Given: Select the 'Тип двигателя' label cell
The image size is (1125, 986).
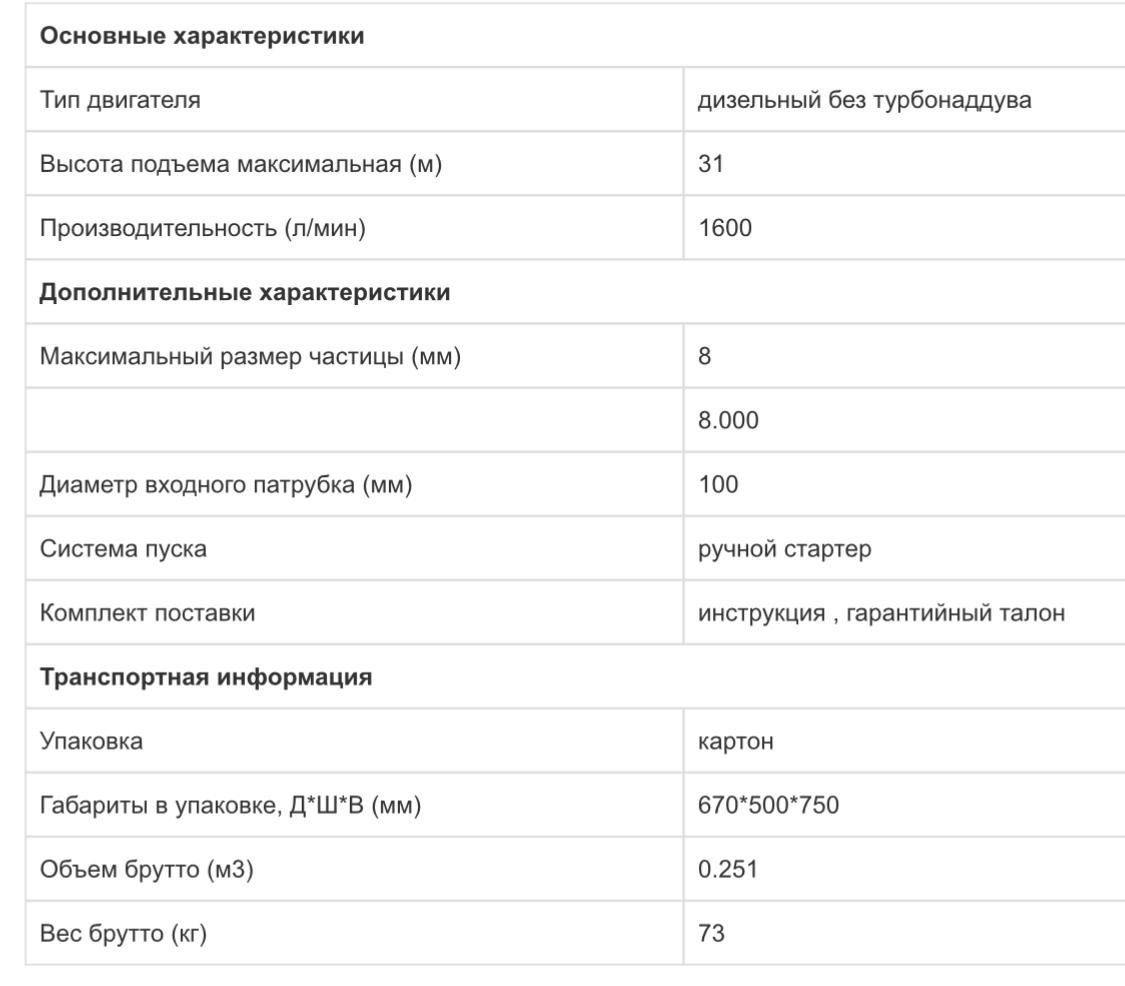Looking at the screenshot, I should click(x=120, y=100).
